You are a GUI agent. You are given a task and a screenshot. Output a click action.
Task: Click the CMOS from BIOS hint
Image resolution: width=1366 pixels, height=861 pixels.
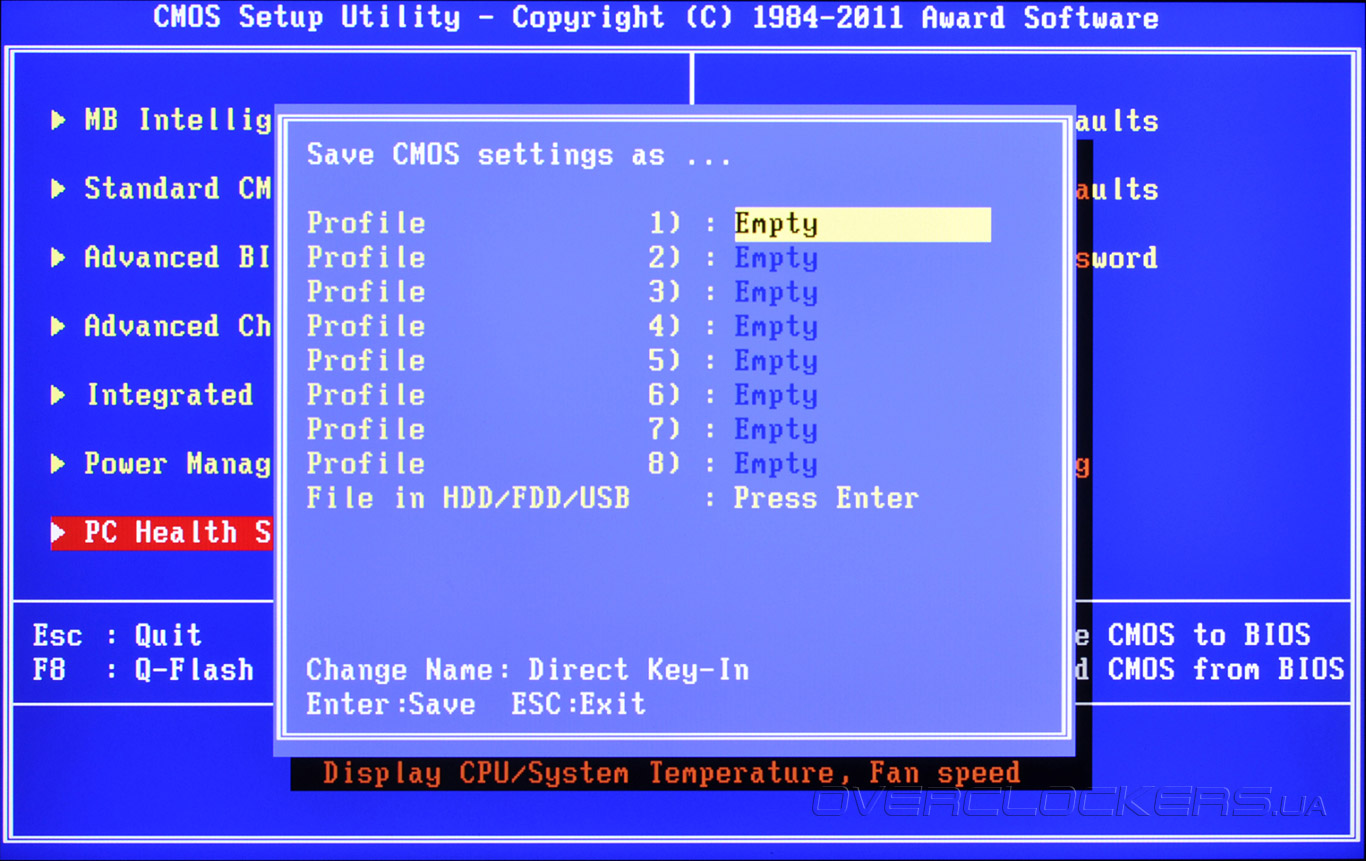pos(1226,670)
